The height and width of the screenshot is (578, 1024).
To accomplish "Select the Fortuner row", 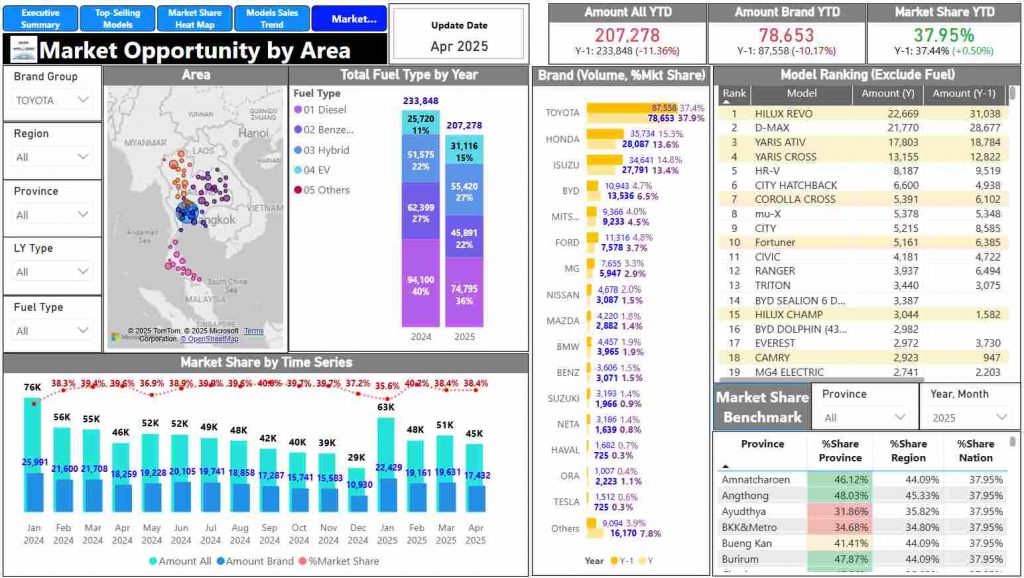I will [862, 242].
